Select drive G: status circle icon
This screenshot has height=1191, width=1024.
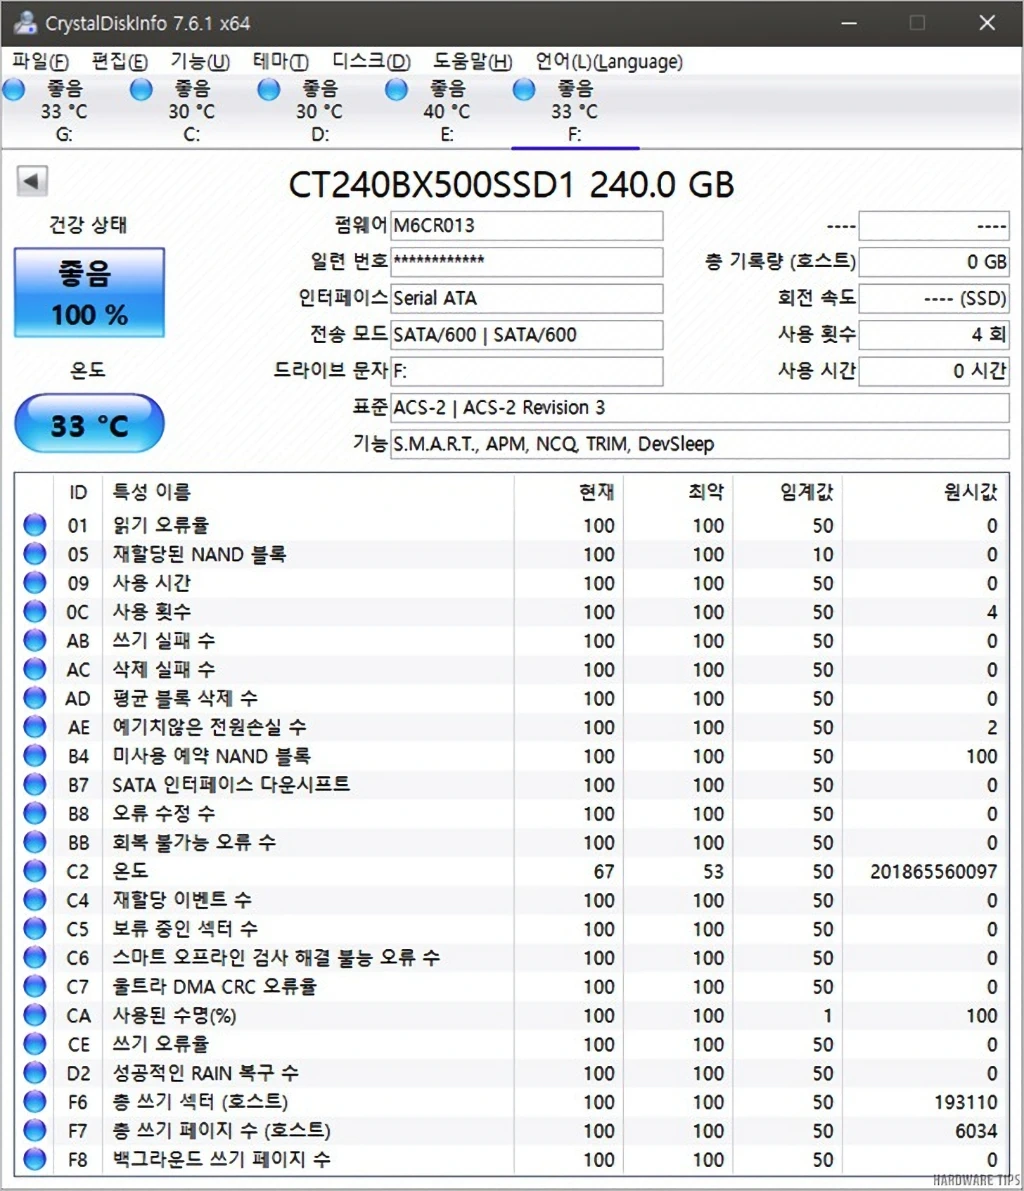tap(13, 90)
